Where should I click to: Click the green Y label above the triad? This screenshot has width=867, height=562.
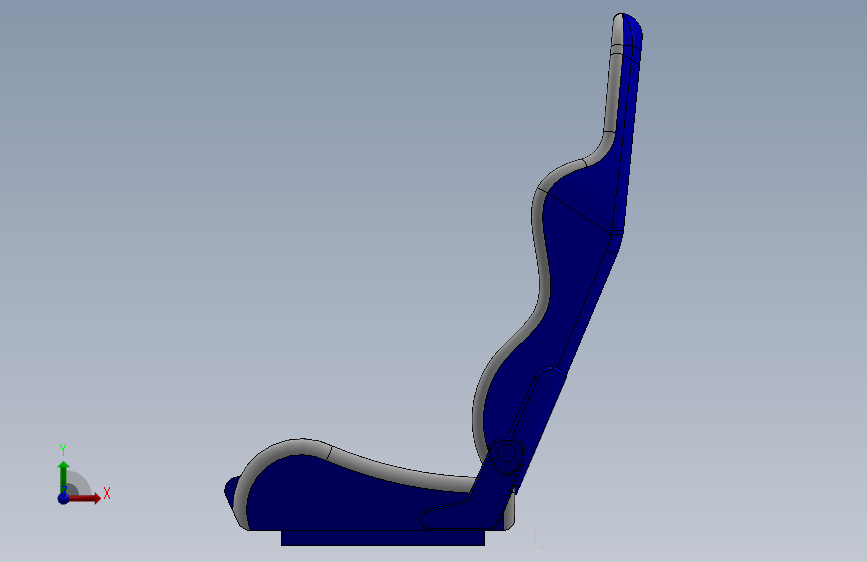[x=63, y=450]
